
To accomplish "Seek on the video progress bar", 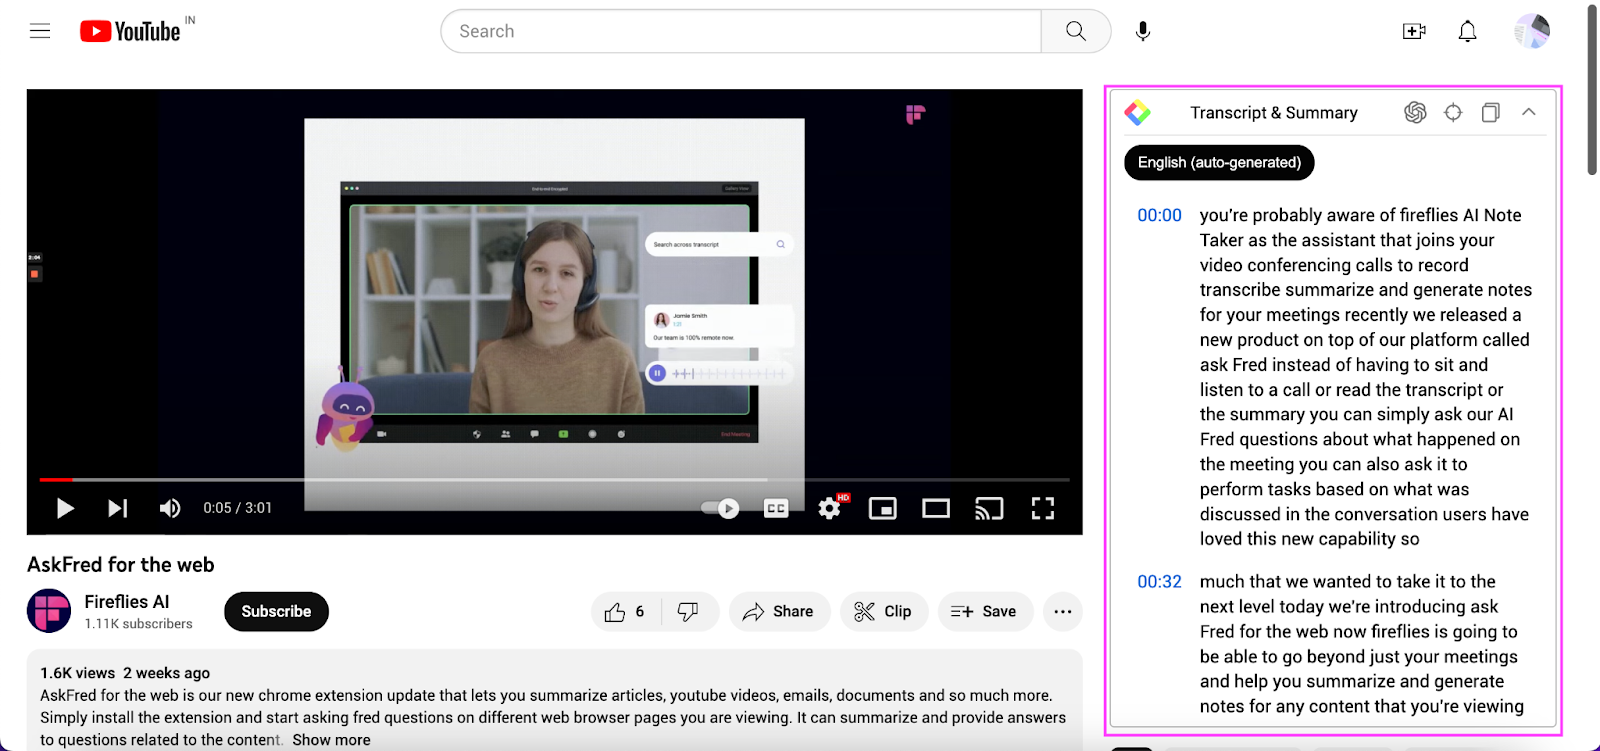I will (x=554, y=480).
